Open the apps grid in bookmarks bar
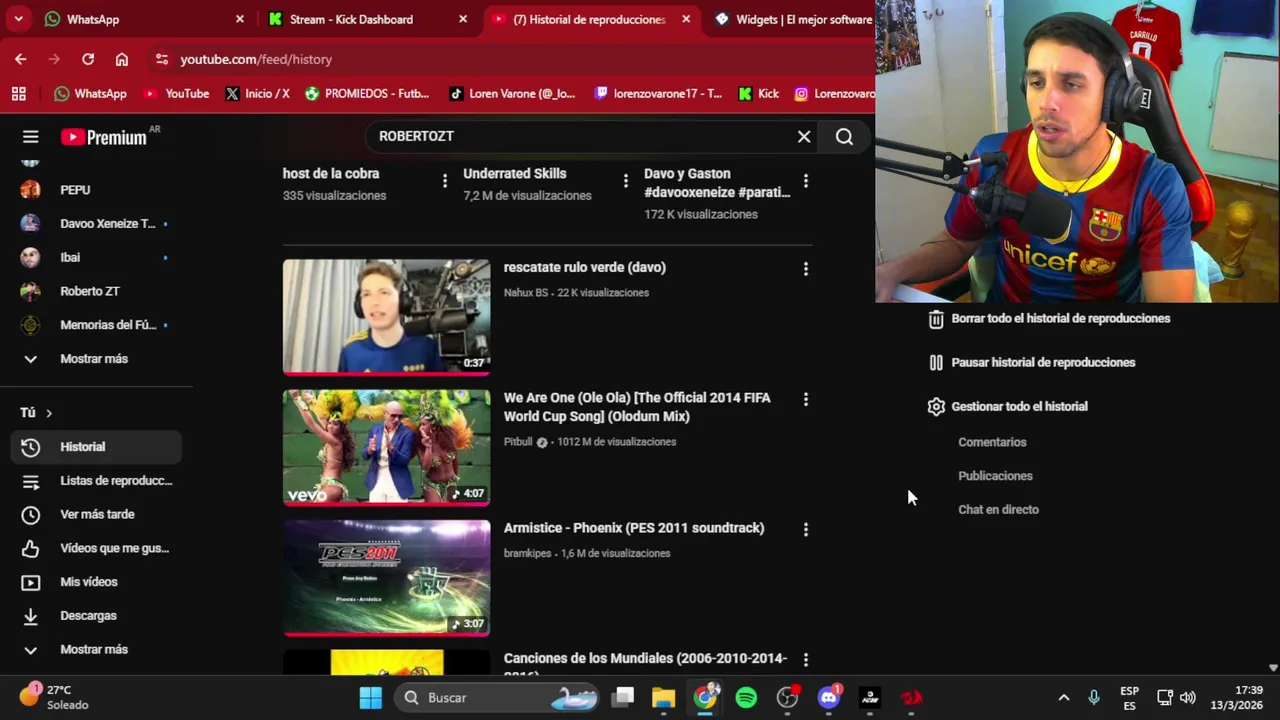This screenshot has width=1280, height=720. [18, 93]
